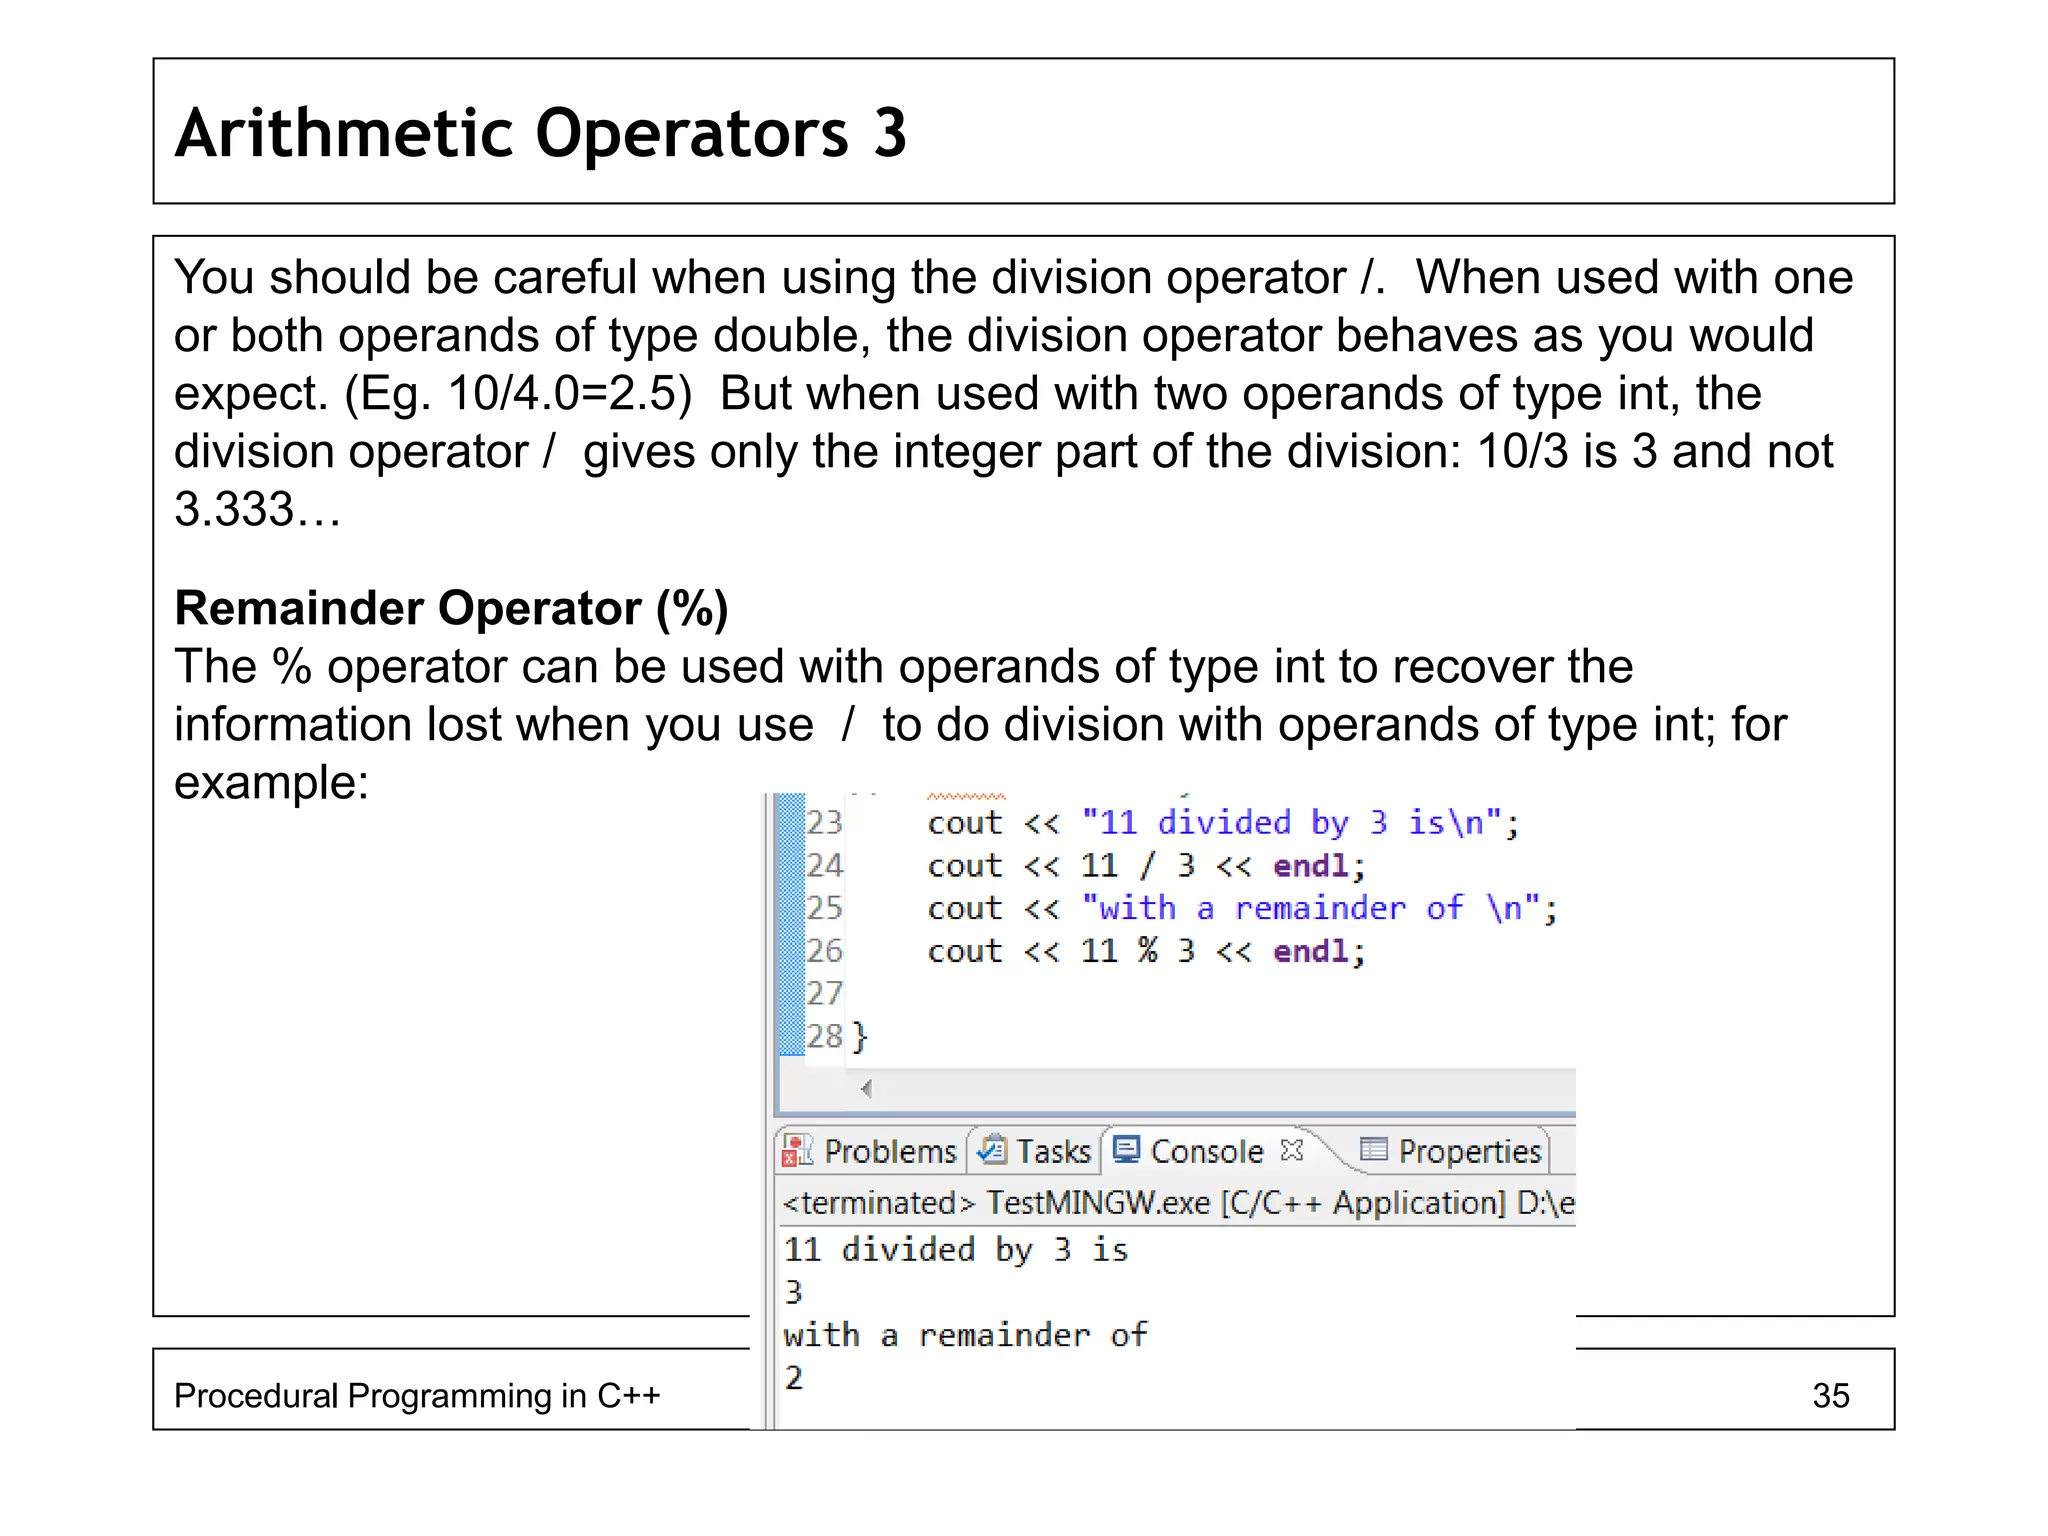
Task: Click the Problems tab icon
Action: point(797,1151)
